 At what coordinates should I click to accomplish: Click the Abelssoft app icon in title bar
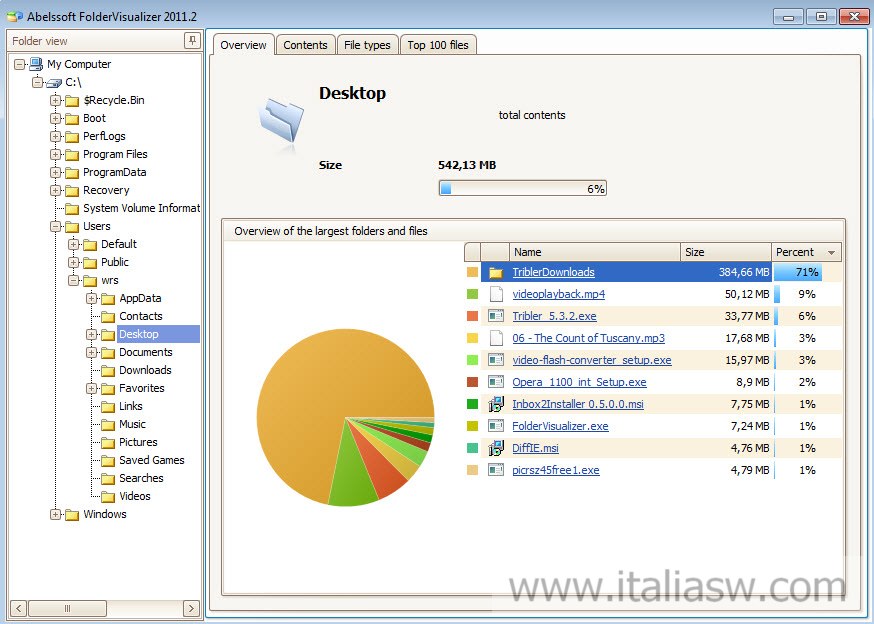tap(15, 17)
